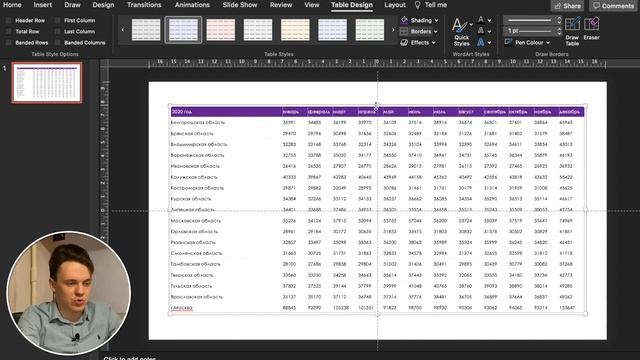Click the Shading paint bucket icon
This screenshot has width=640, height=360.
click(x=404, y=20)
